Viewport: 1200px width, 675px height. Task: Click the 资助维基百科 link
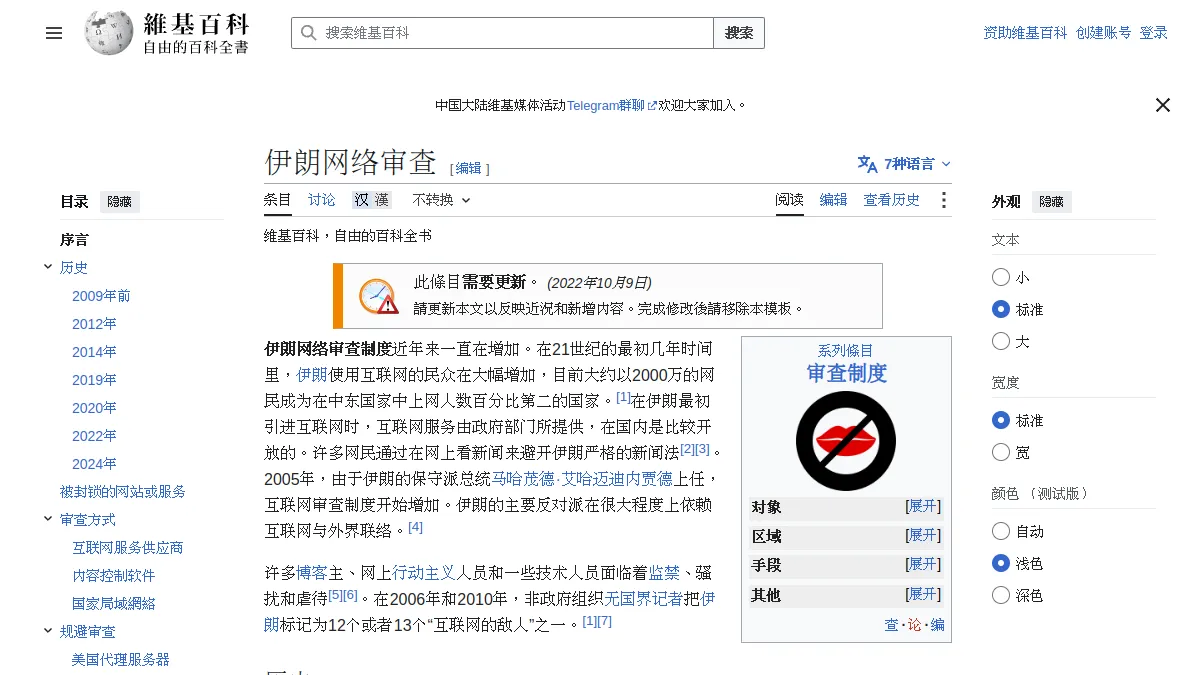coord(1025,33)
